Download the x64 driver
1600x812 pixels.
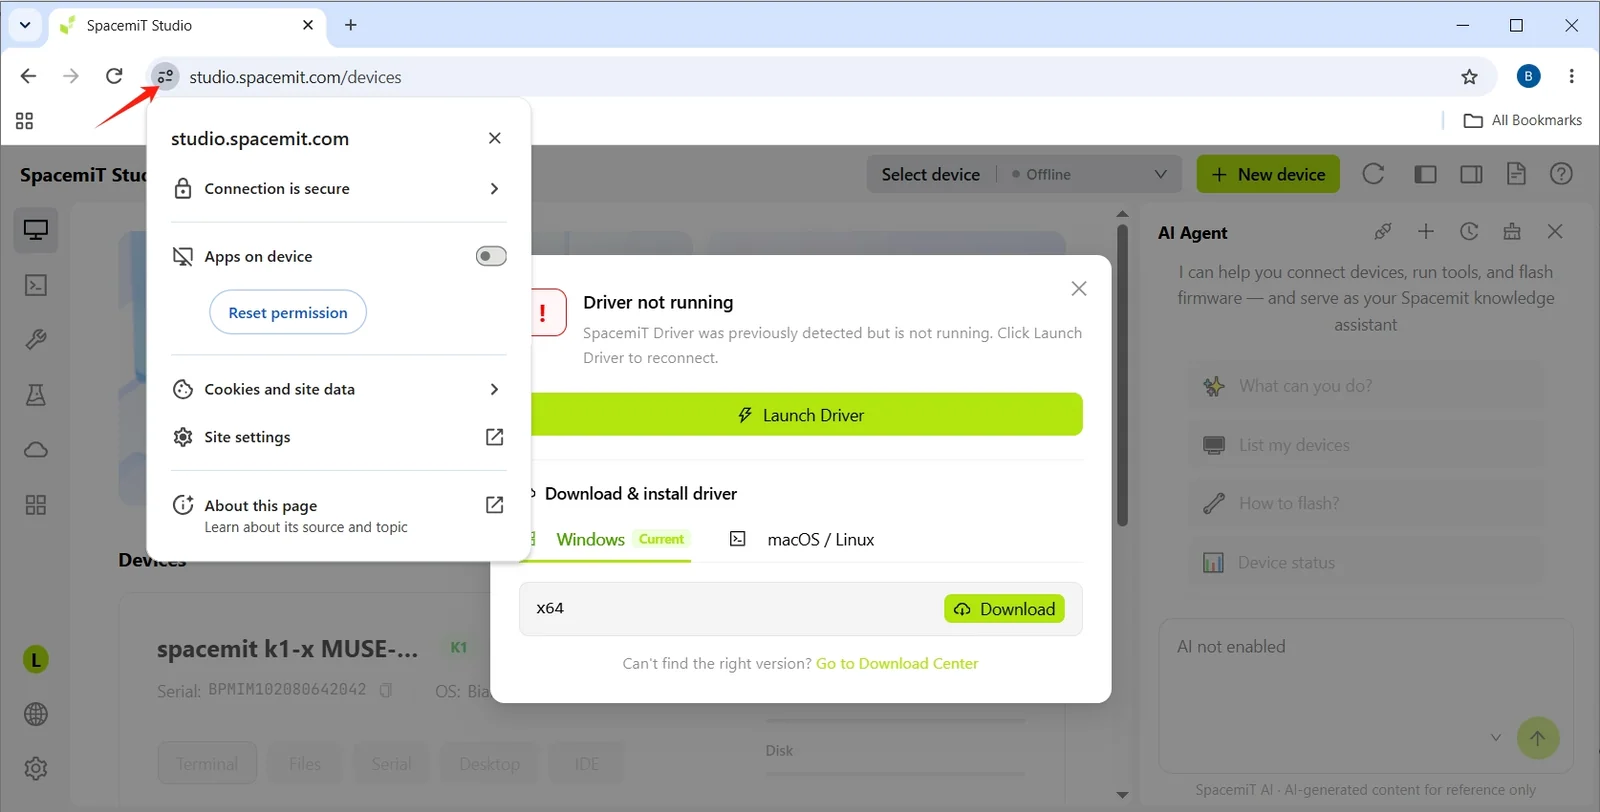point(1004,609)
